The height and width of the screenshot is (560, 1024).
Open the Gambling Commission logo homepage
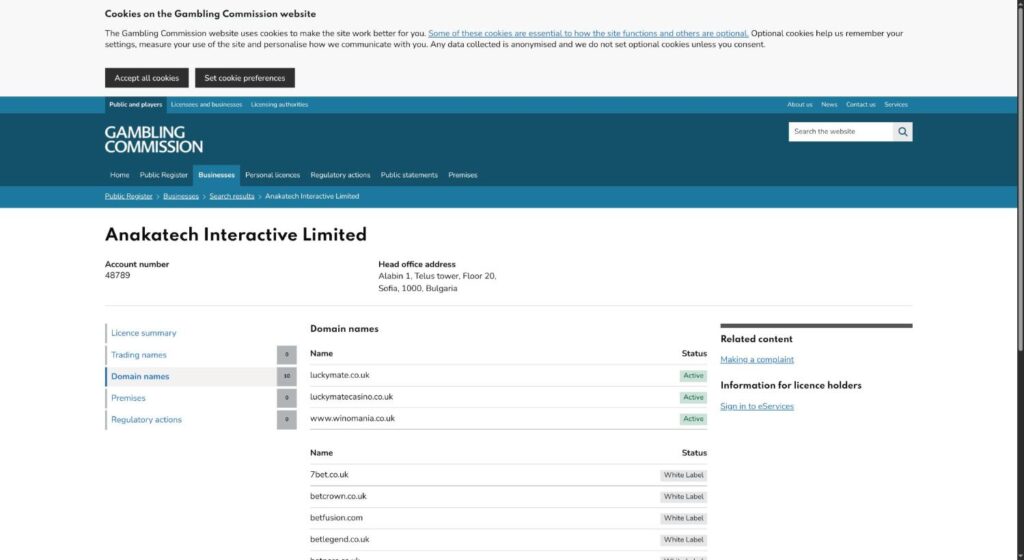click(x=153, y=140)
